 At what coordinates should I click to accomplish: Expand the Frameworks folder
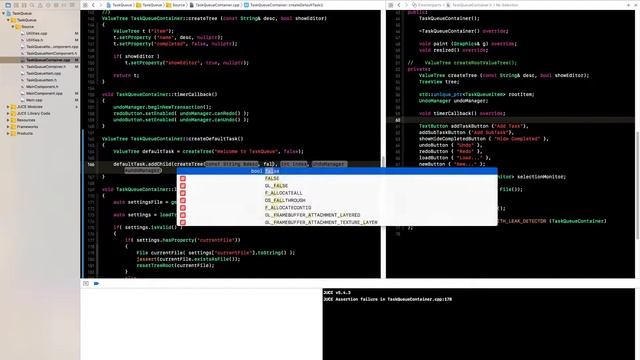8,127
